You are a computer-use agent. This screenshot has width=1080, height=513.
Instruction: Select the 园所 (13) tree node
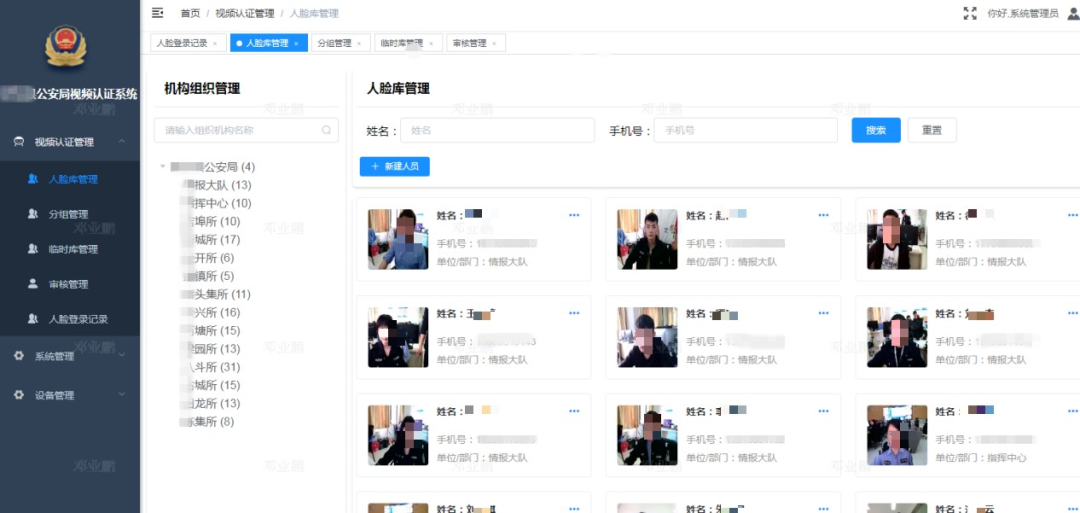pyautogui.click(x=212, y=348)
